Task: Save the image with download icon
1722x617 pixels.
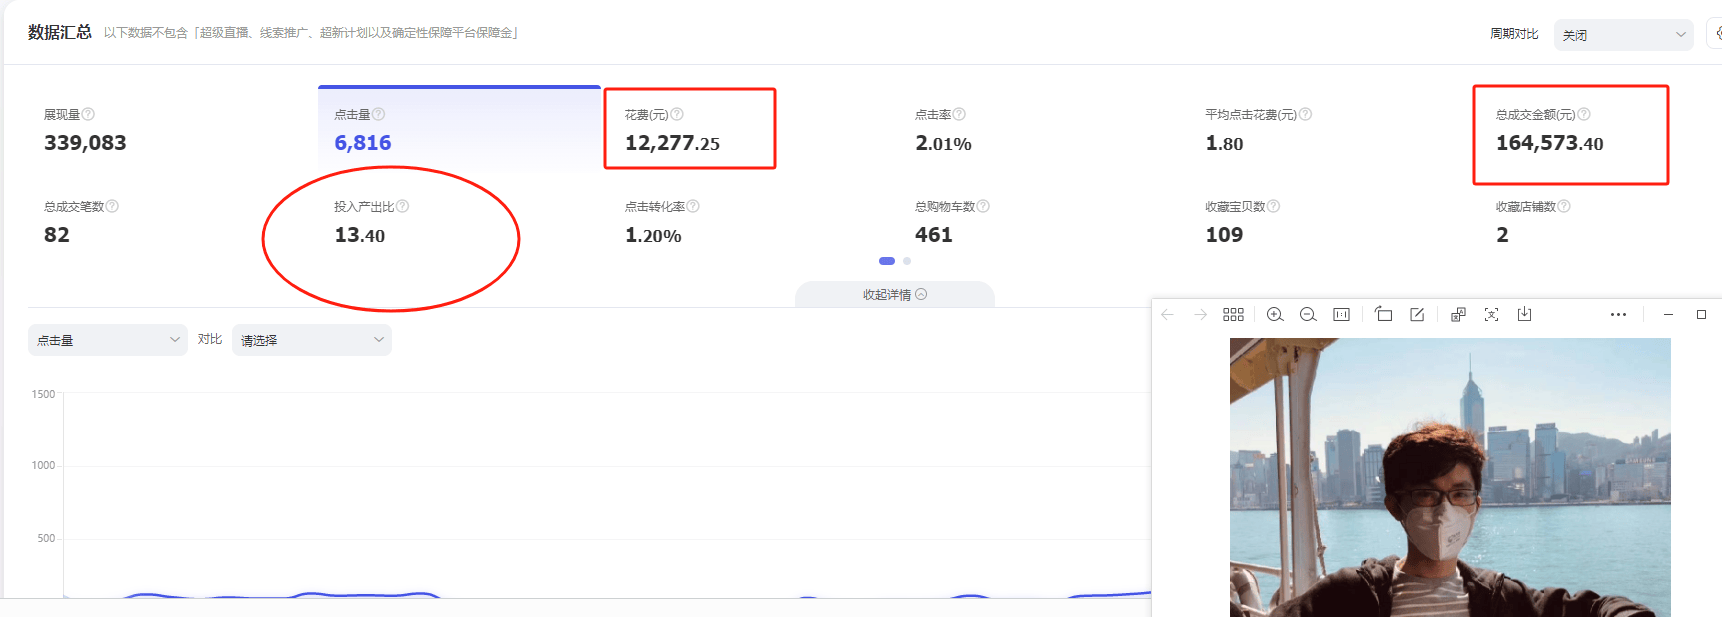Action: click(1524, 315)
